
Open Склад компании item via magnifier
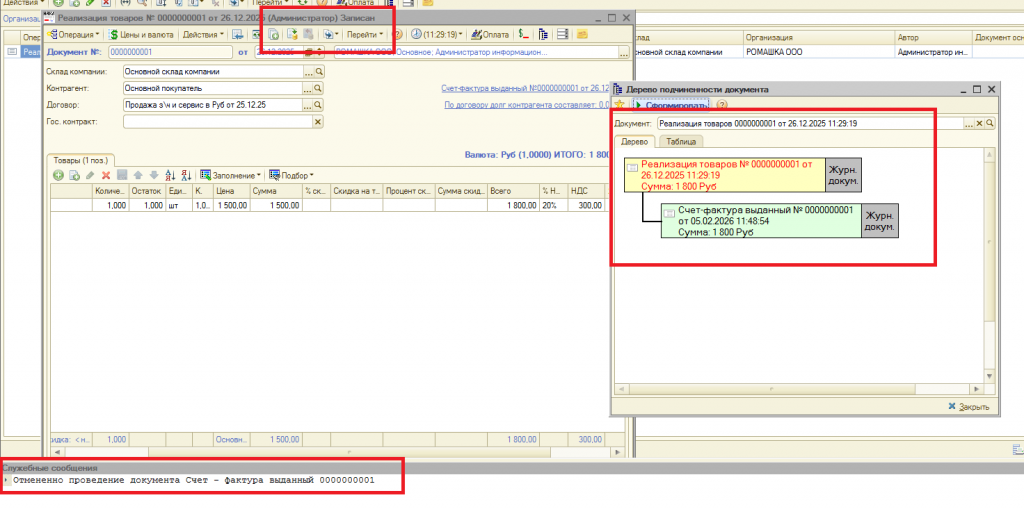pyautogui.click(x=319, y=71)
